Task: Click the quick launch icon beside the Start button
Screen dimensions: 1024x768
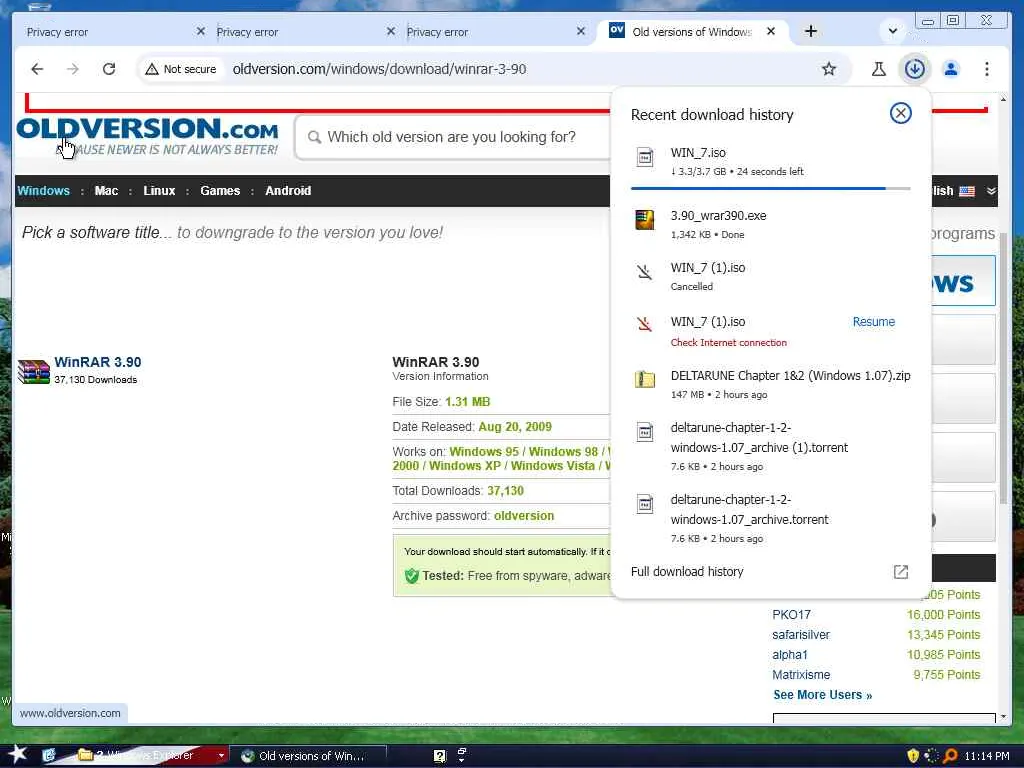Action: [50, 756]
